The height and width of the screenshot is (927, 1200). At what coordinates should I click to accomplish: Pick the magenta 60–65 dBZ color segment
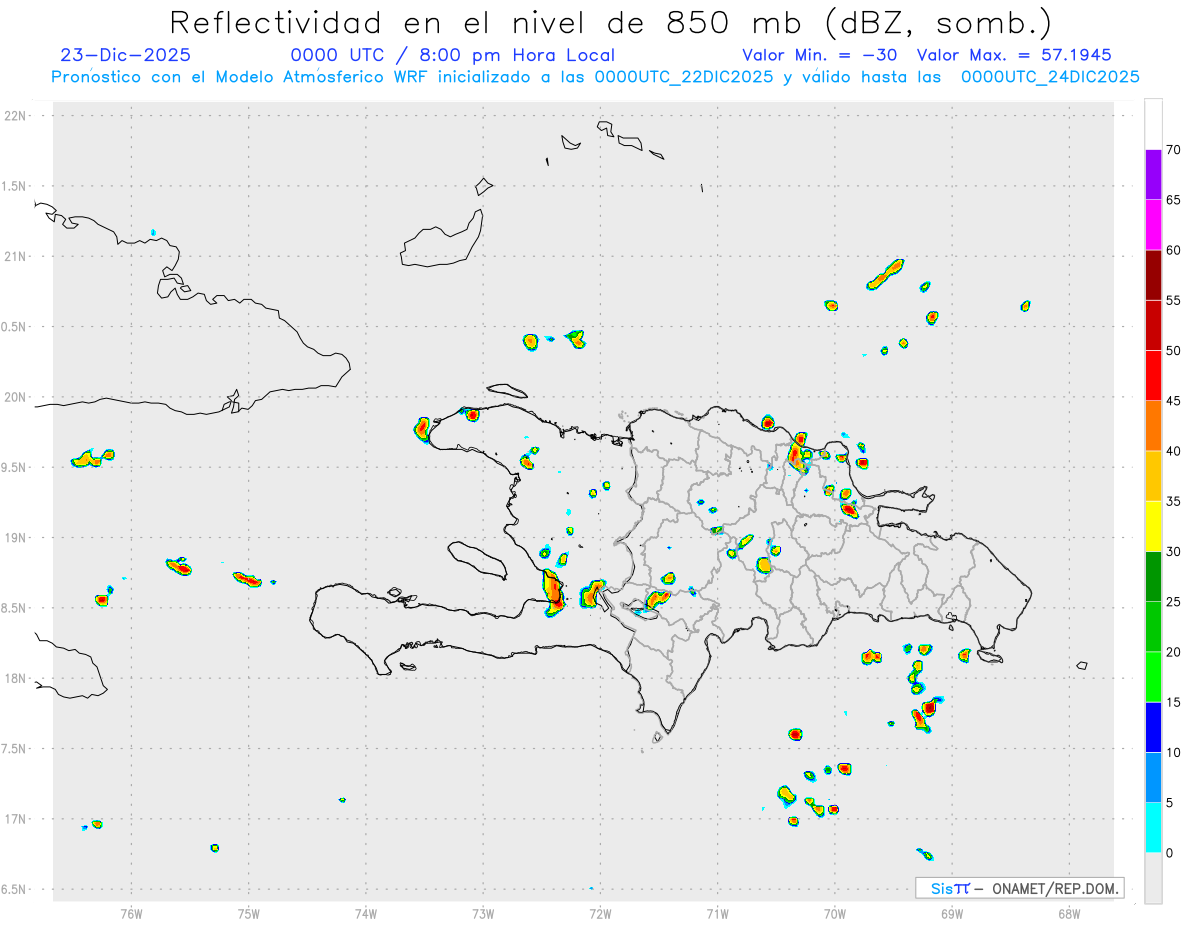point(1153,225)
